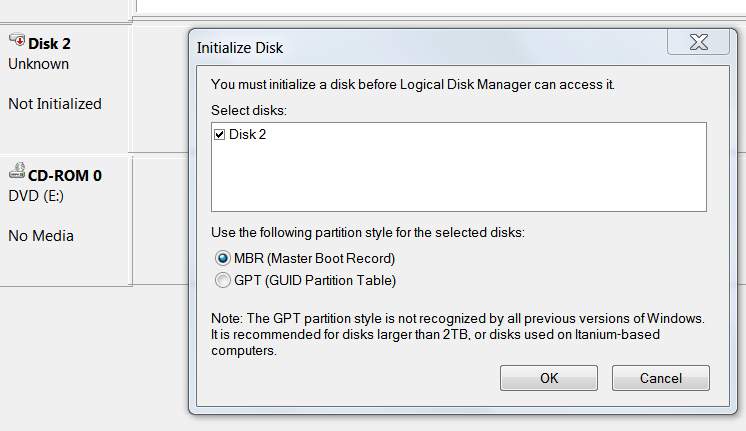The width and height of the screenshot is (746, 431).
Task: Select the CD-ROM 0 label
Action: pyautogui.click(x=65, y=176)
